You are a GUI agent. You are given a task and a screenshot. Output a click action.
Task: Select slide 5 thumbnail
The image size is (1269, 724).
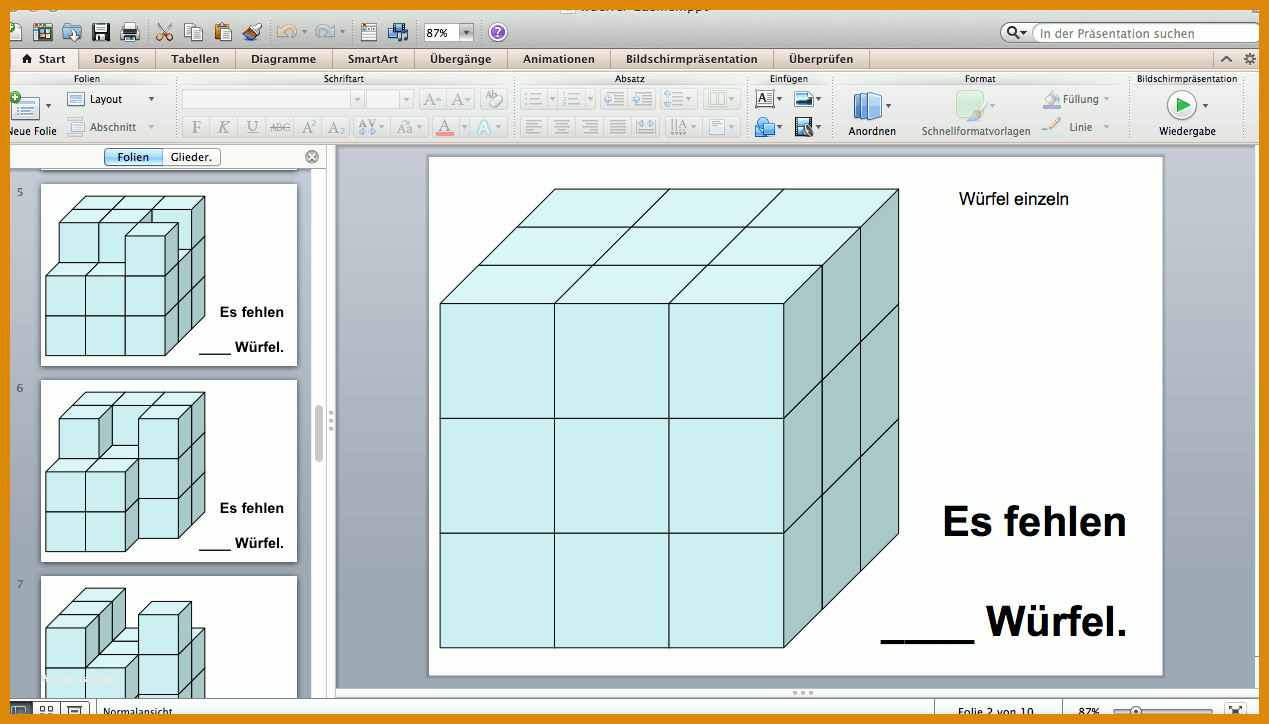tap(169, 275)
